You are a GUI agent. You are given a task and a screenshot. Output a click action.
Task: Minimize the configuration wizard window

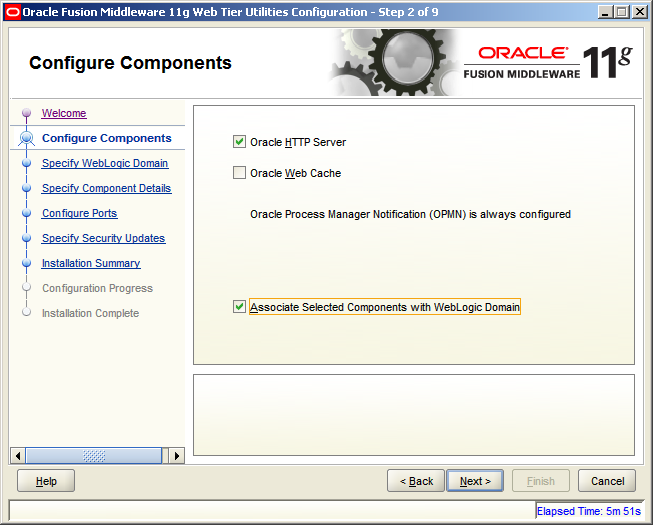click(x=605, y=12)
